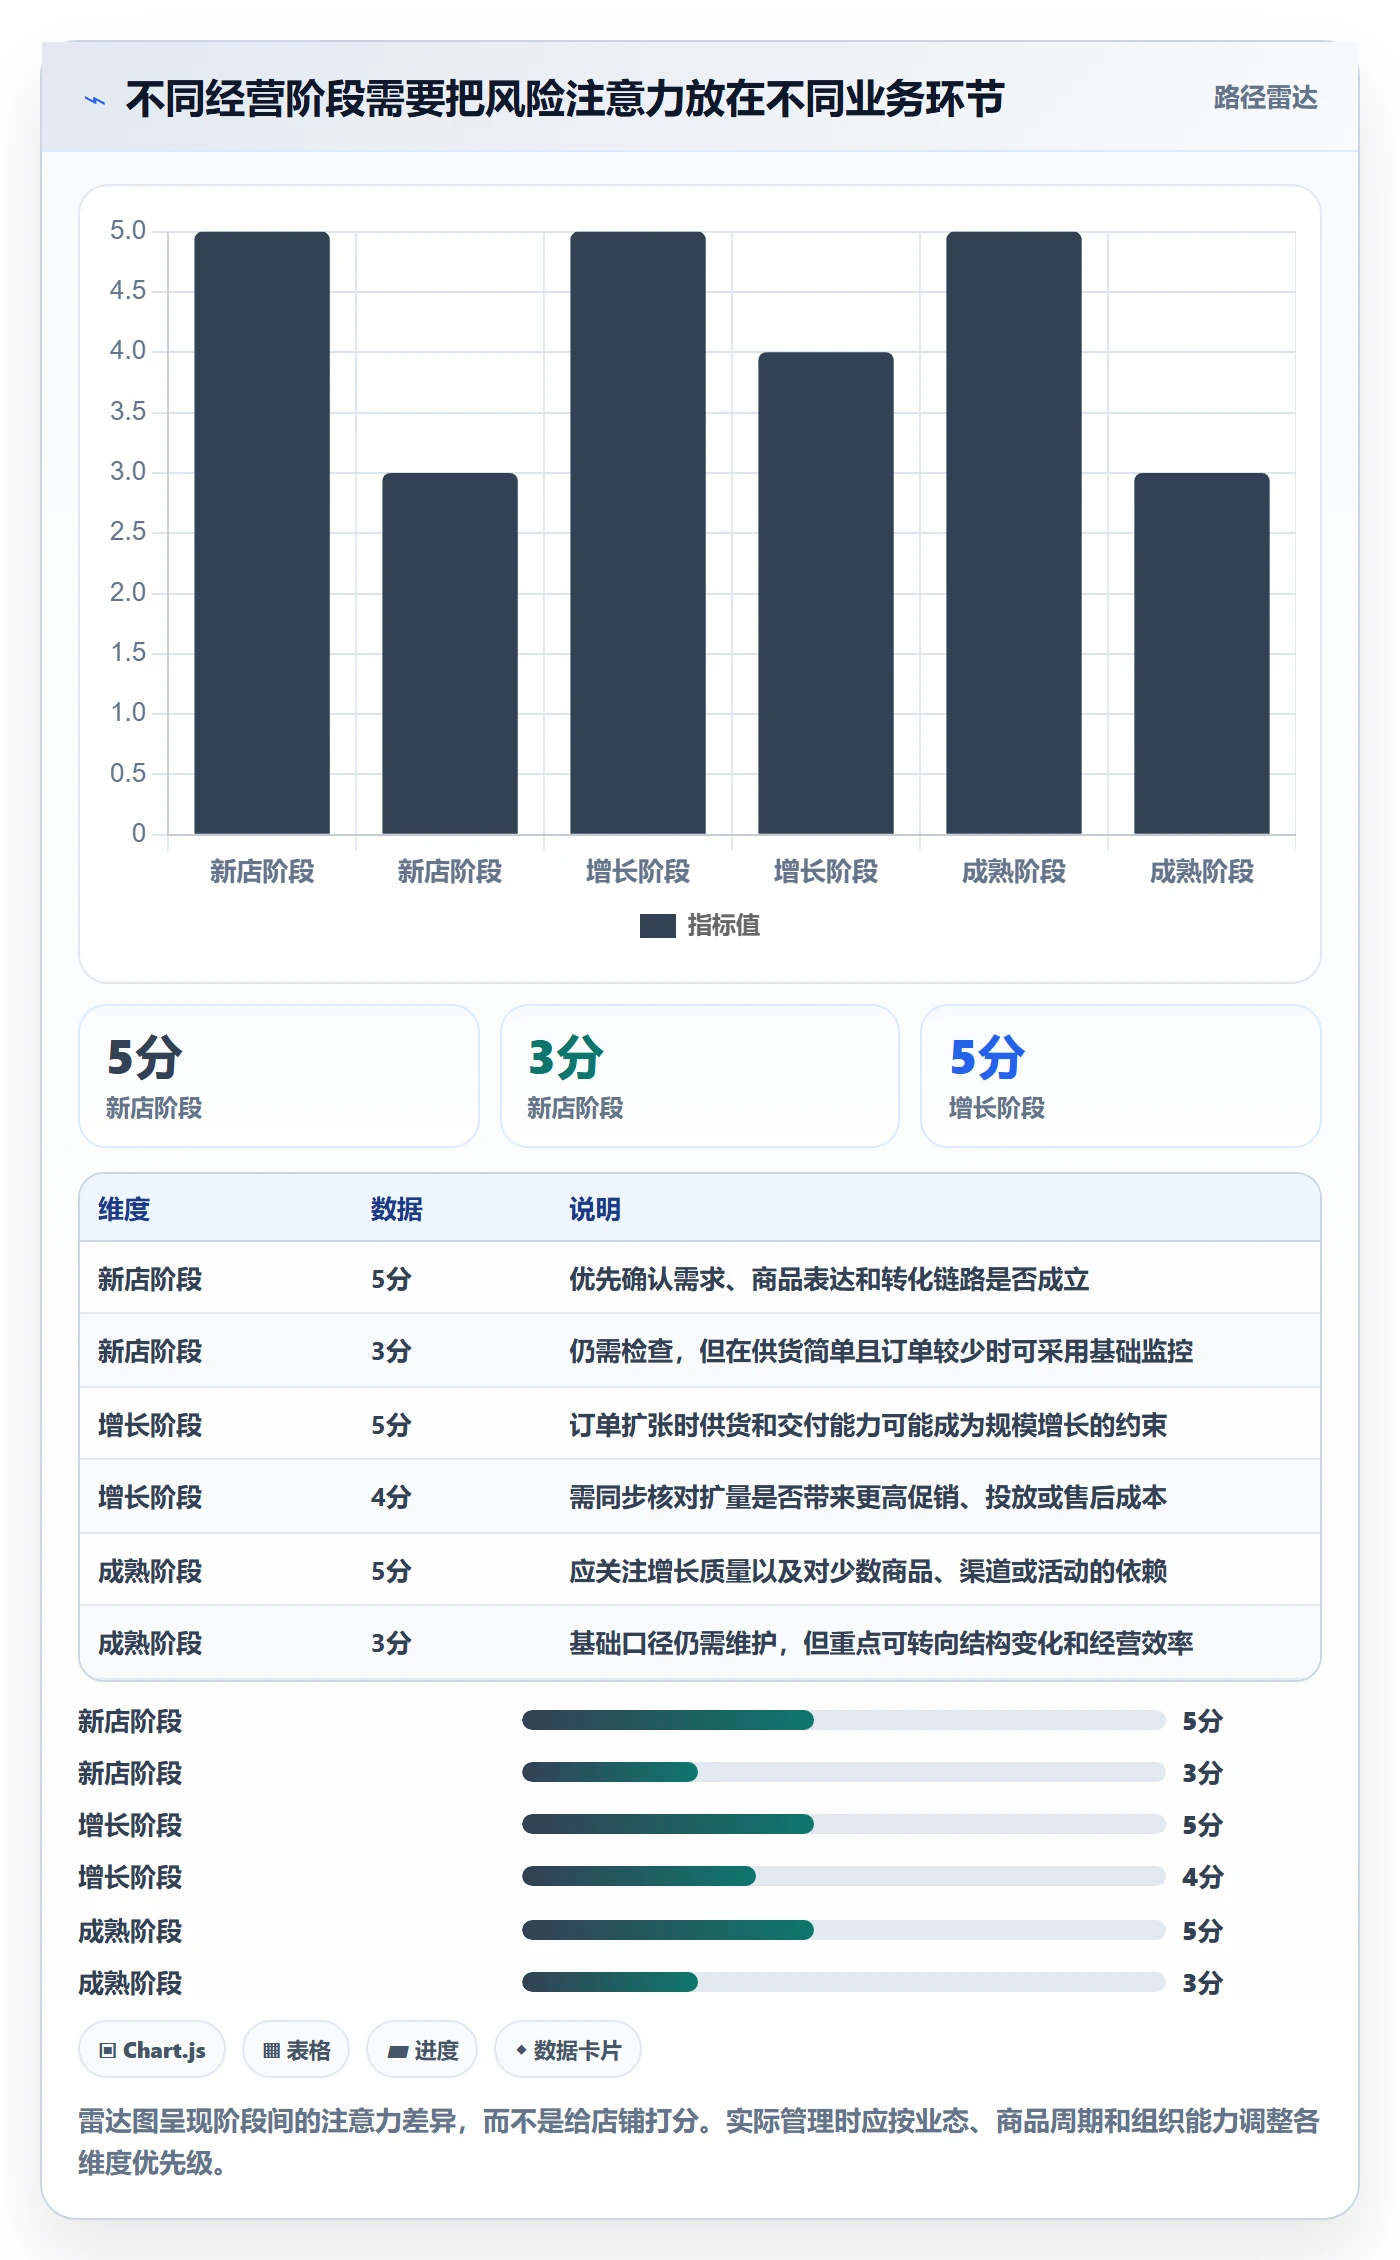Open the dark 5分 新店阶段 data card
The height and width of the screenshot is (2260, 1400).
[279, 1076]
